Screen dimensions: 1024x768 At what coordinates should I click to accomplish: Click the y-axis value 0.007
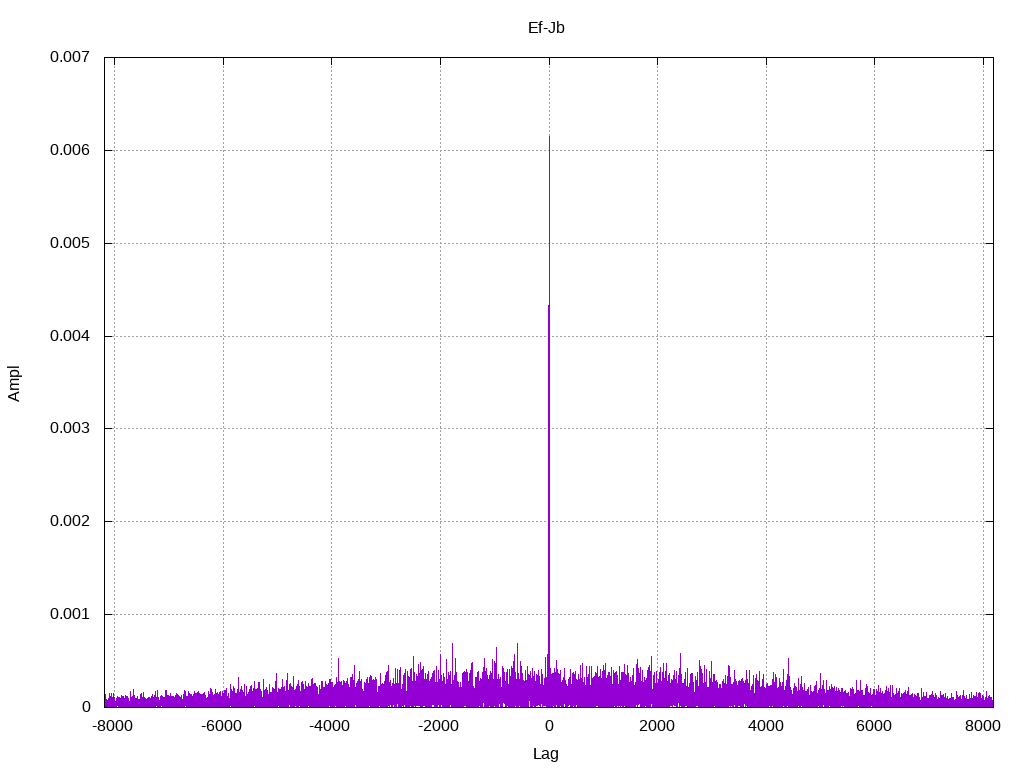pyautogui.click(x=70, y=57)
